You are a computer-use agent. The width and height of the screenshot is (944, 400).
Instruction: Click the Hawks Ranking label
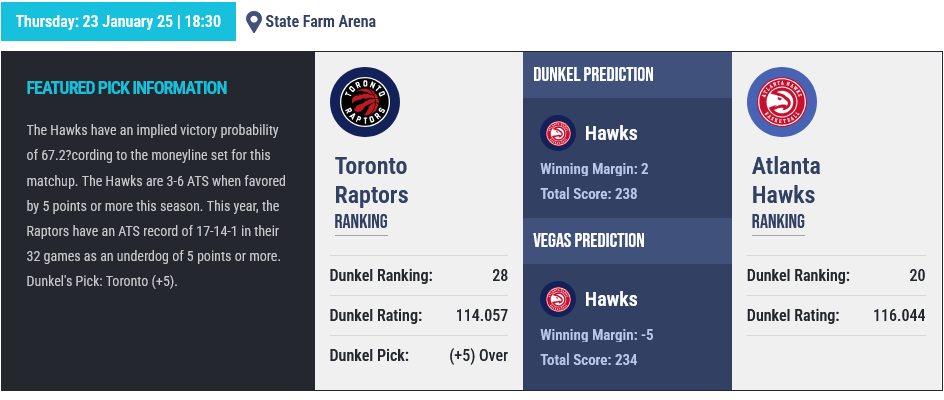778,222
